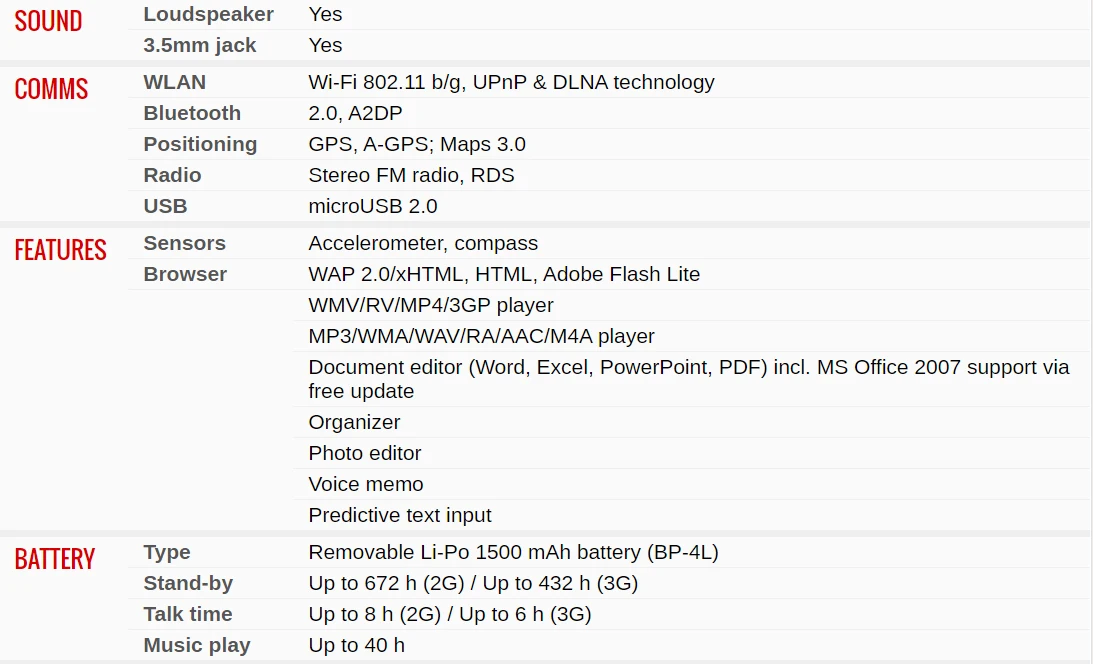Open the 3.5mm jack spec link

coord(199,45)
